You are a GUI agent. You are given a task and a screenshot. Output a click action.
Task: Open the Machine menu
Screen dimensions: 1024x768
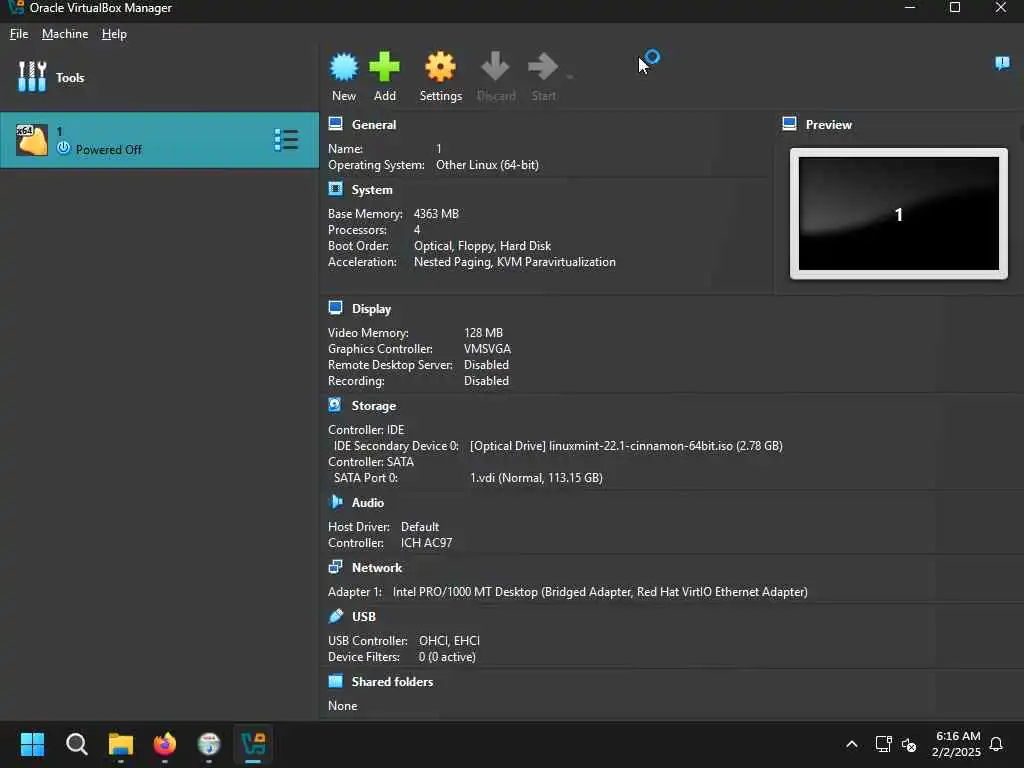coord(65,34)
